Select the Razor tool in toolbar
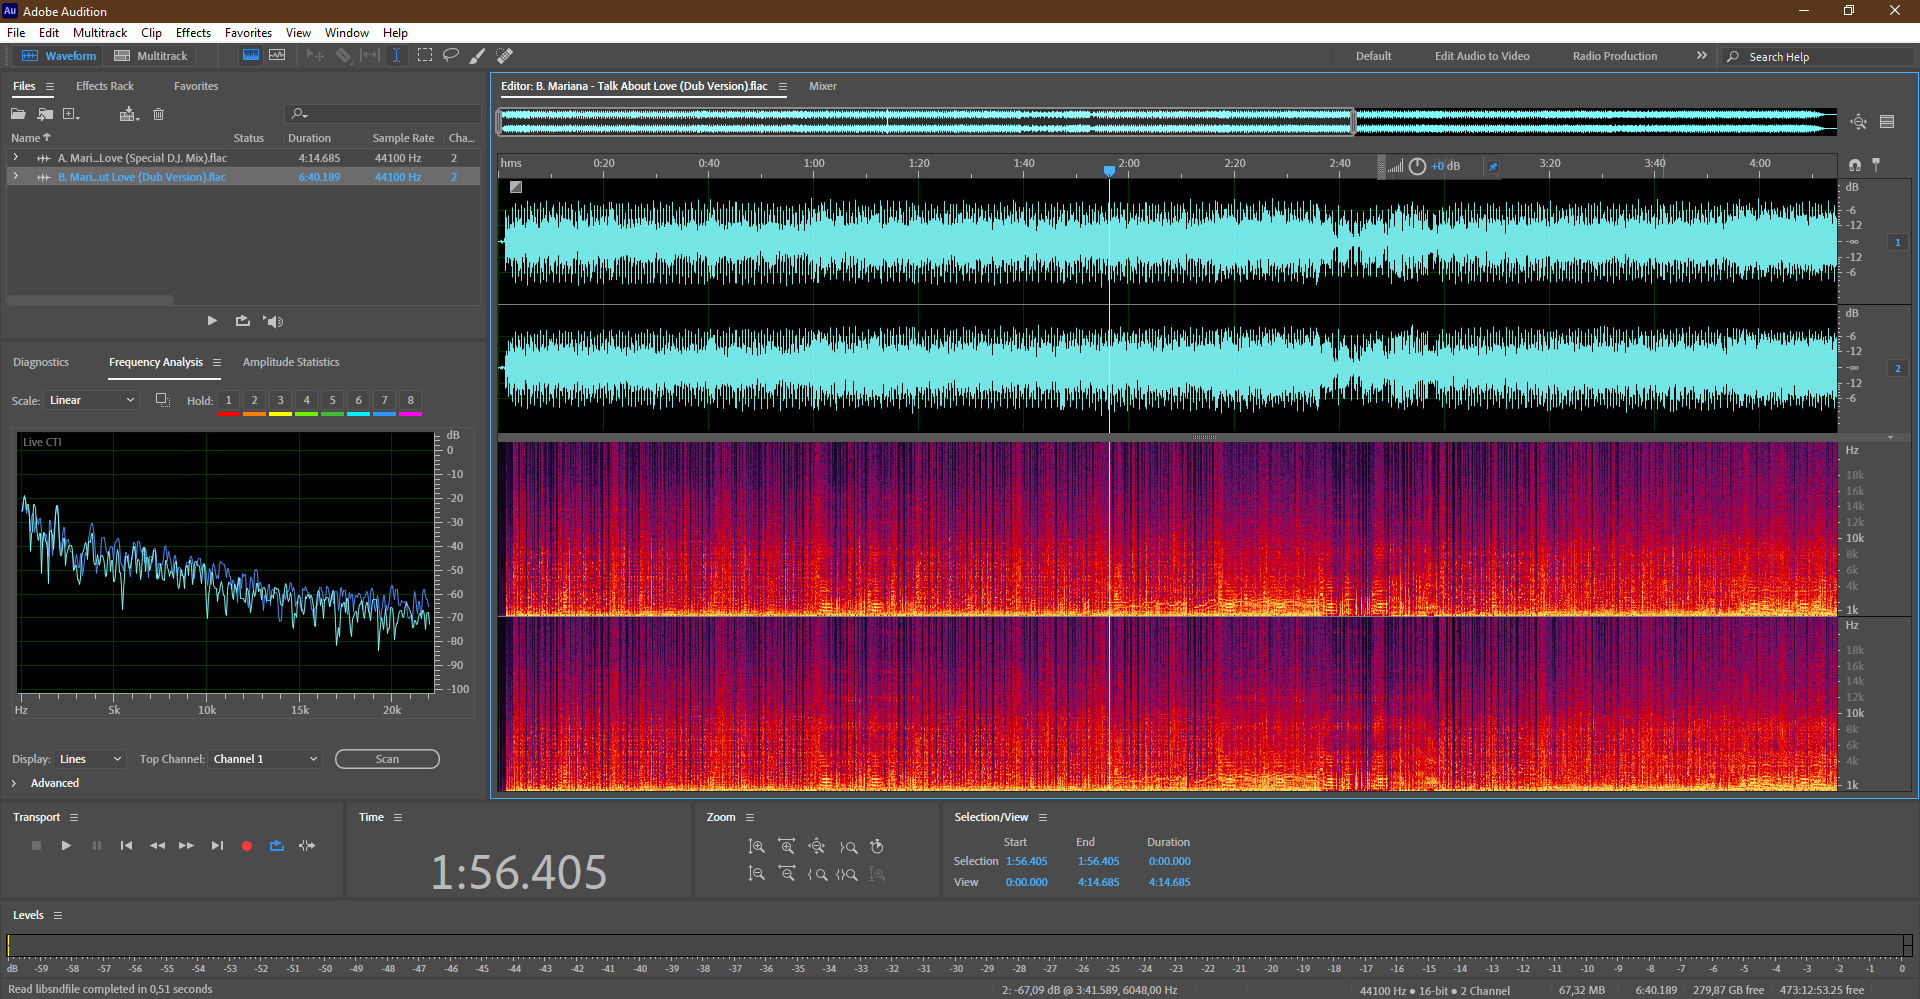The width and height of the screenshot is (1920, 999). tap(343, 56)
